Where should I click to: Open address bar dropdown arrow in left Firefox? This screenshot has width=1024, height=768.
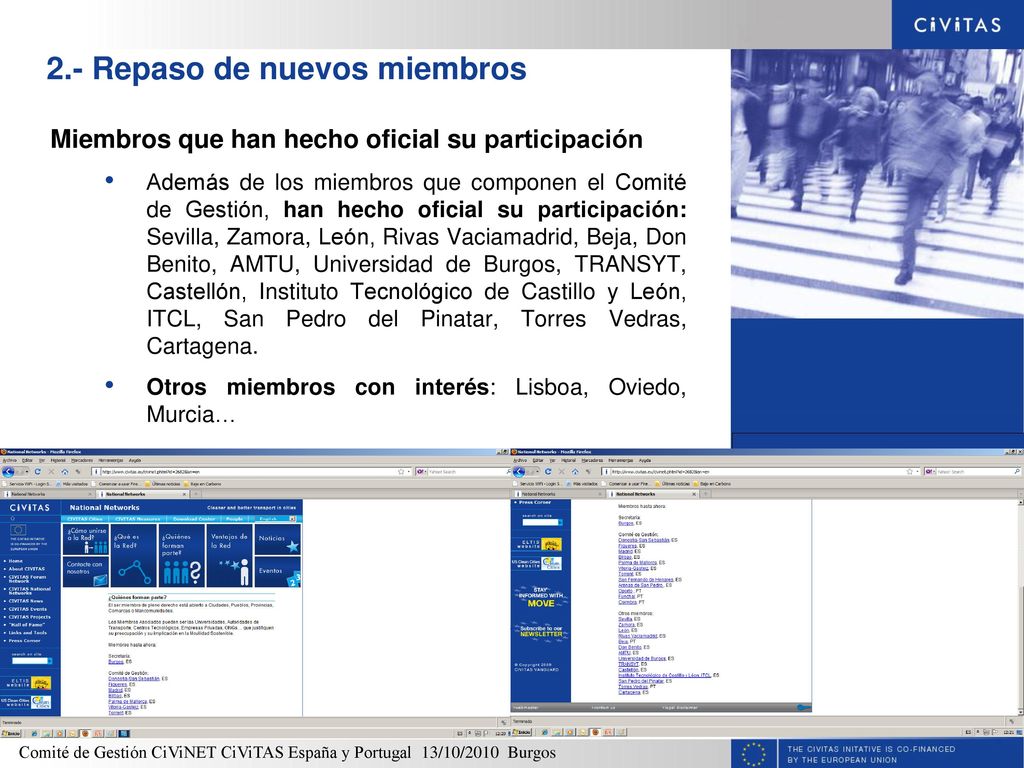click(x=409, y=472)
